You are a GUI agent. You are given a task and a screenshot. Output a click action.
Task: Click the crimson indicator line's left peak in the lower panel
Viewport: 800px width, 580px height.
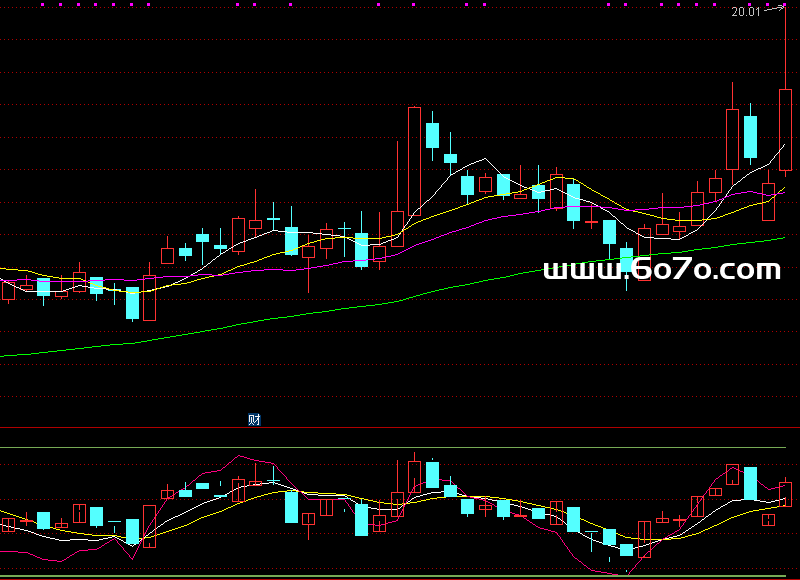pyautogui.click(x=238, y=457)
